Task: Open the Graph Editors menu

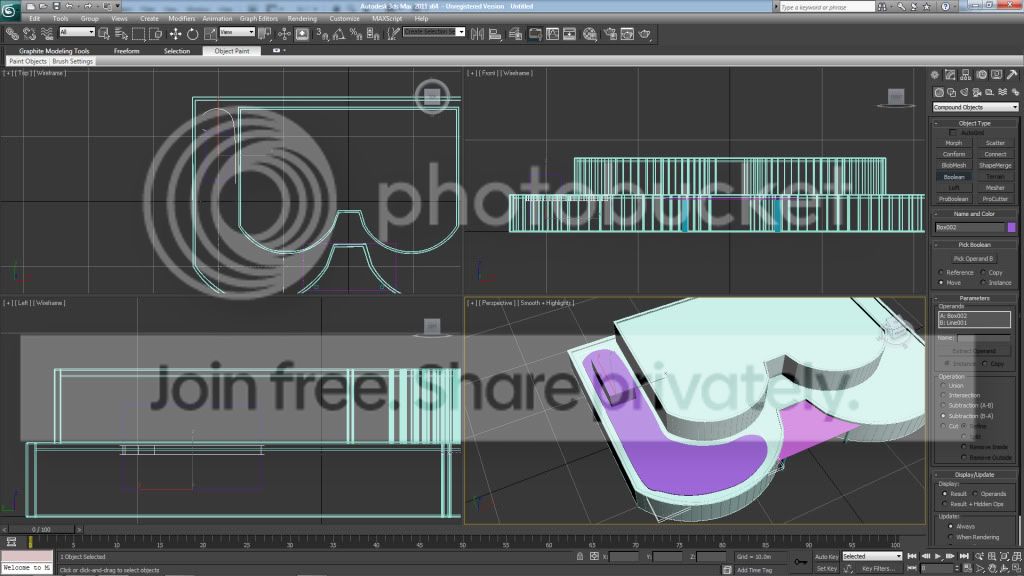Action: pos(259,19)
